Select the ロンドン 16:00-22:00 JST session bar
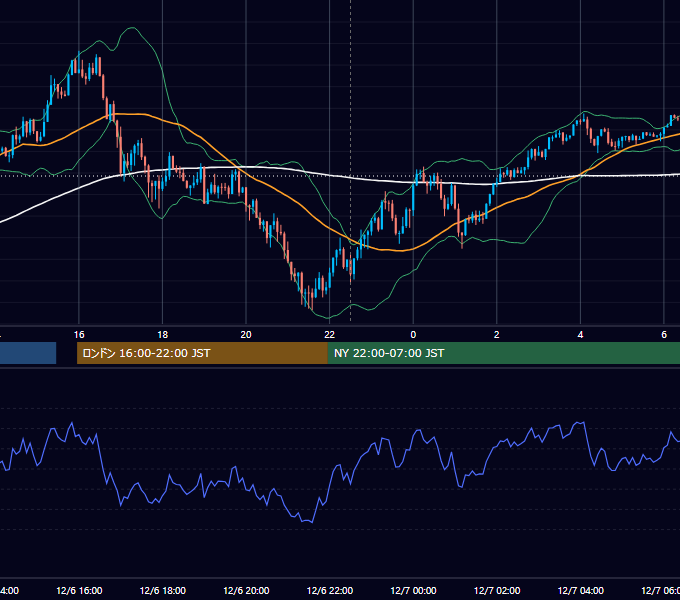 (x=202, y=353)
